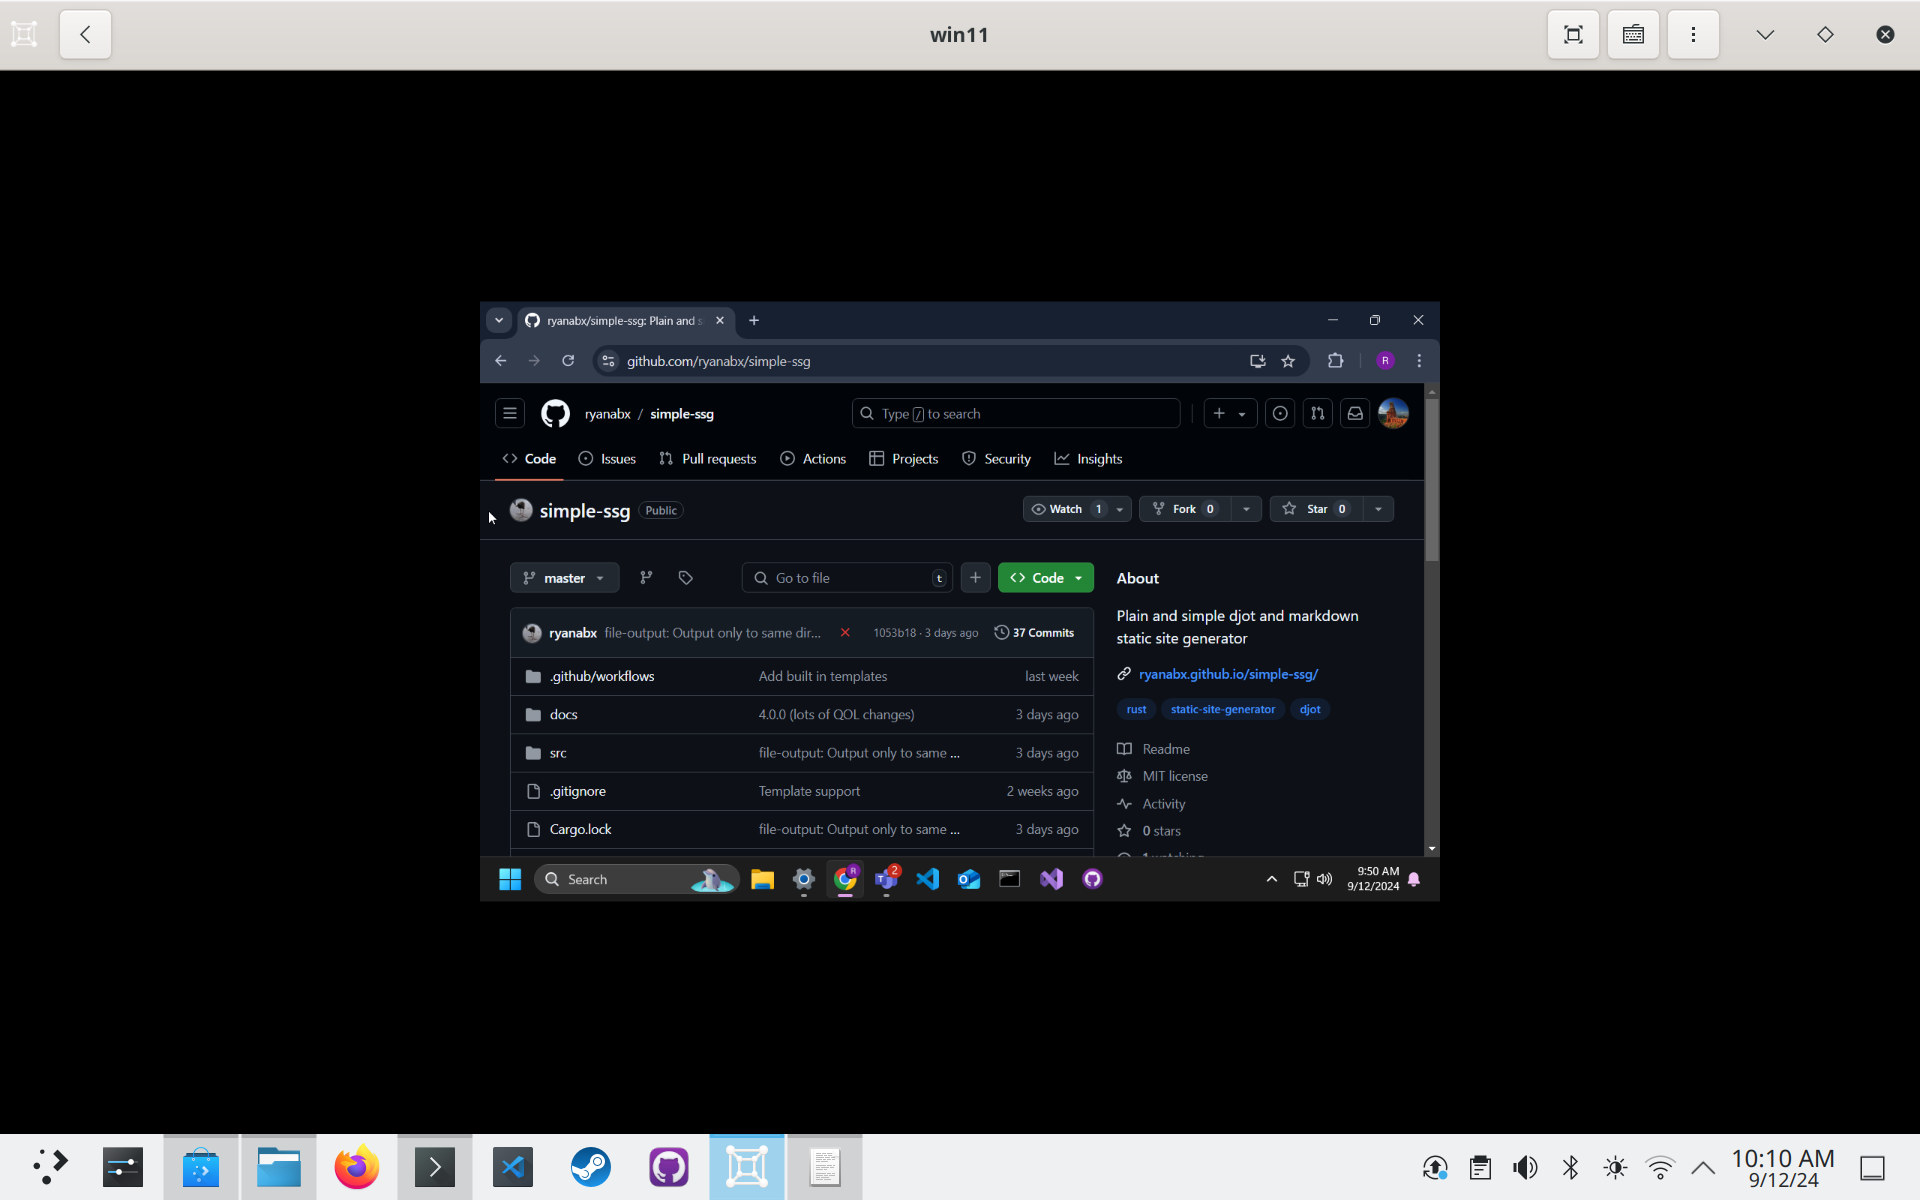Click the Chrome address bar URL

point(718,361)
